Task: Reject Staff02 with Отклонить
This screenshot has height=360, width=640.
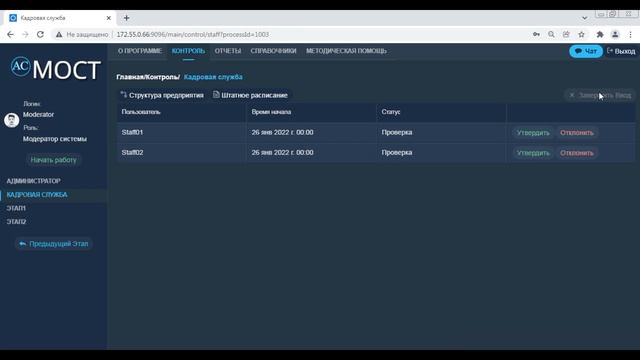Action: [x=577, y=153]
